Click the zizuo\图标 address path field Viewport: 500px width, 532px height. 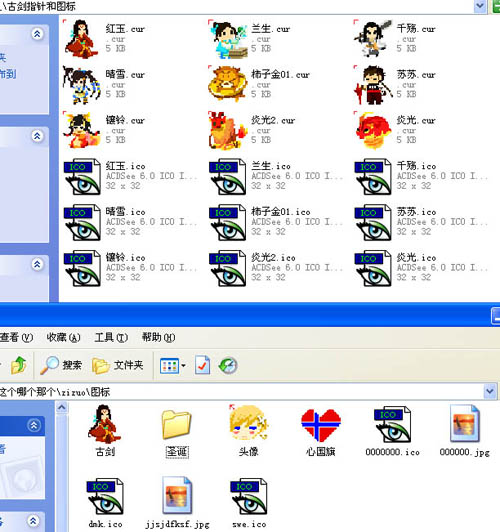click(241, 392)
